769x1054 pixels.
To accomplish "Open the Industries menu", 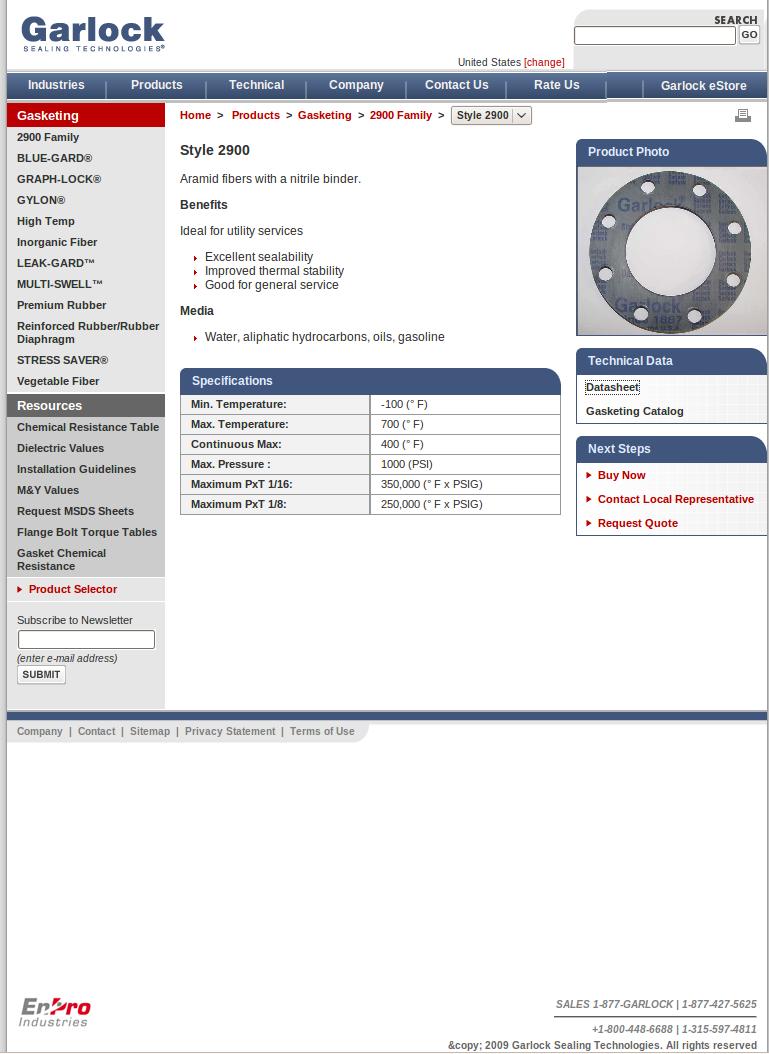I will tap(56, 85).
